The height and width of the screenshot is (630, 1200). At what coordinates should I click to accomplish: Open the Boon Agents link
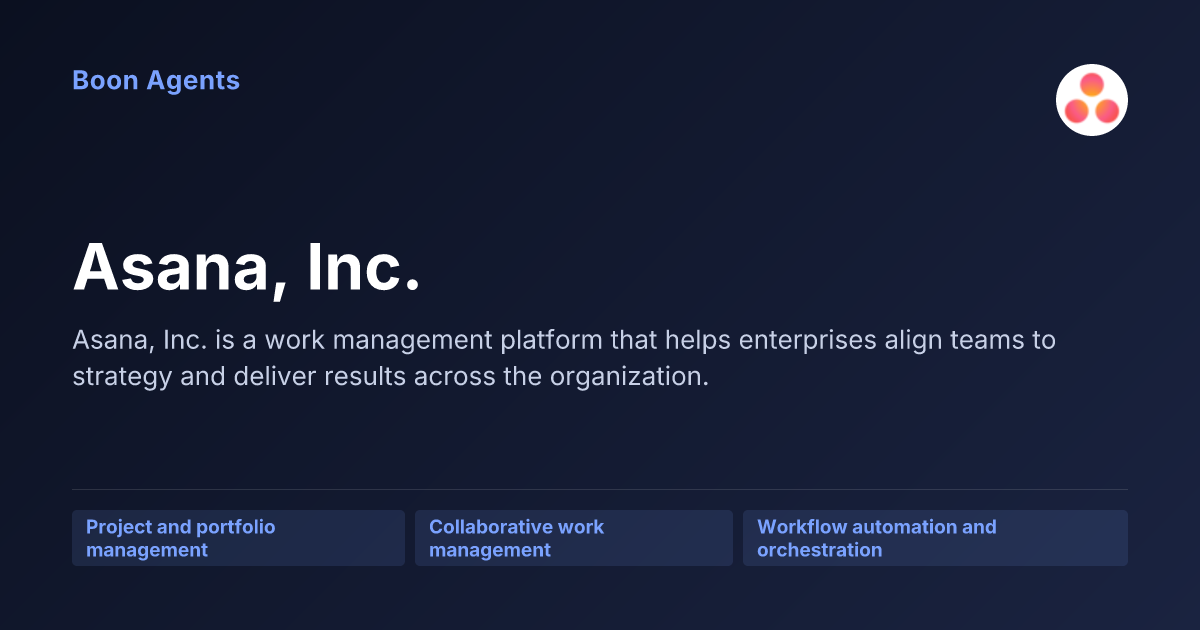156,80
